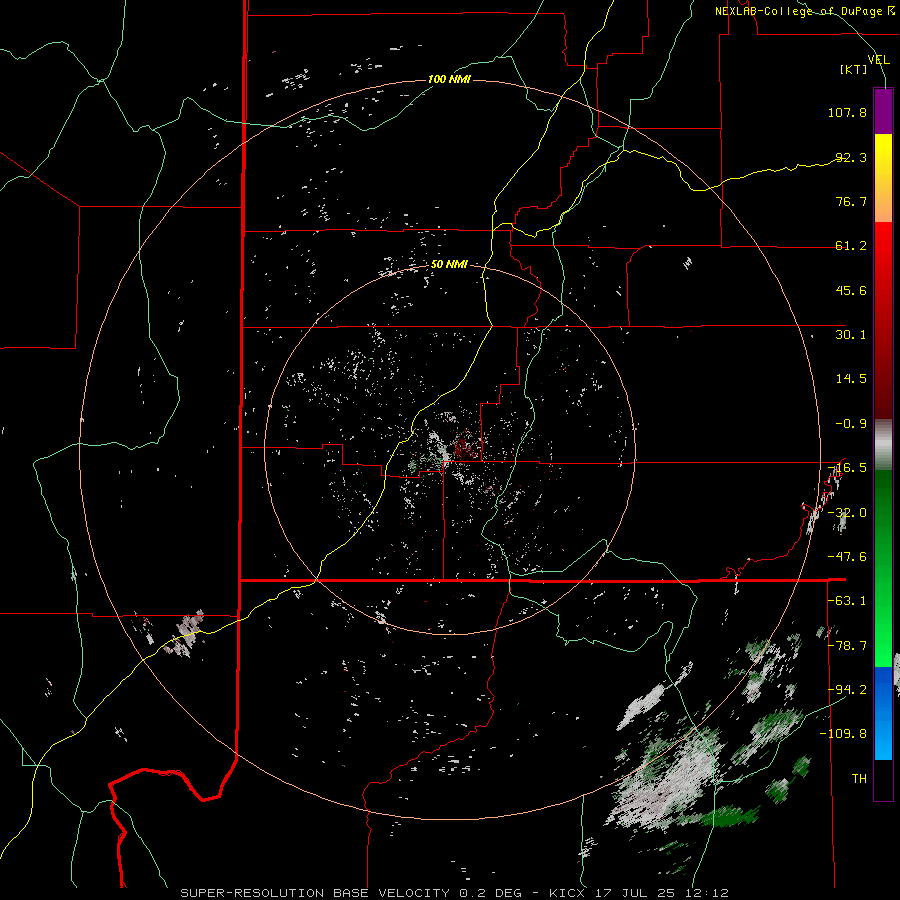Click the 45.6 scale value
The height and width of the screenshot is (900, 900).
click(851, 290)
